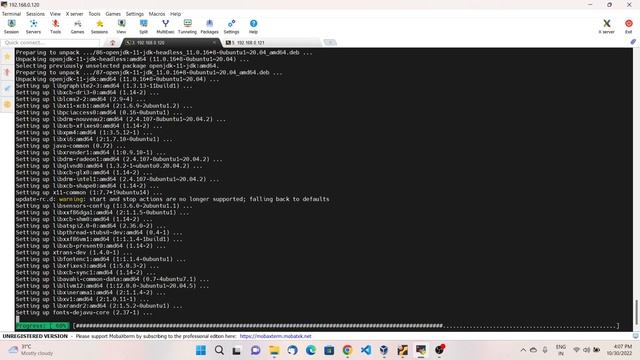640x360 pixels.
Task: Click the View toolbar icon
Action: tap(121, 27)
